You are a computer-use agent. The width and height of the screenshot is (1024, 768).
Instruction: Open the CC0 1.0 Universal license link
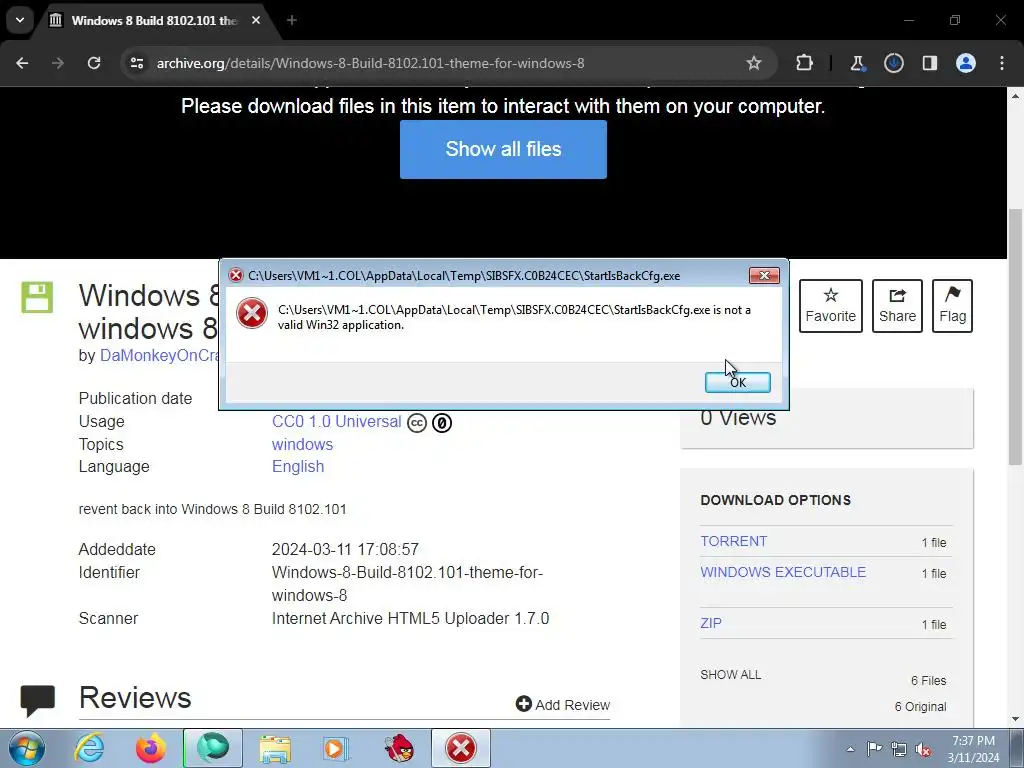point(336,421)
